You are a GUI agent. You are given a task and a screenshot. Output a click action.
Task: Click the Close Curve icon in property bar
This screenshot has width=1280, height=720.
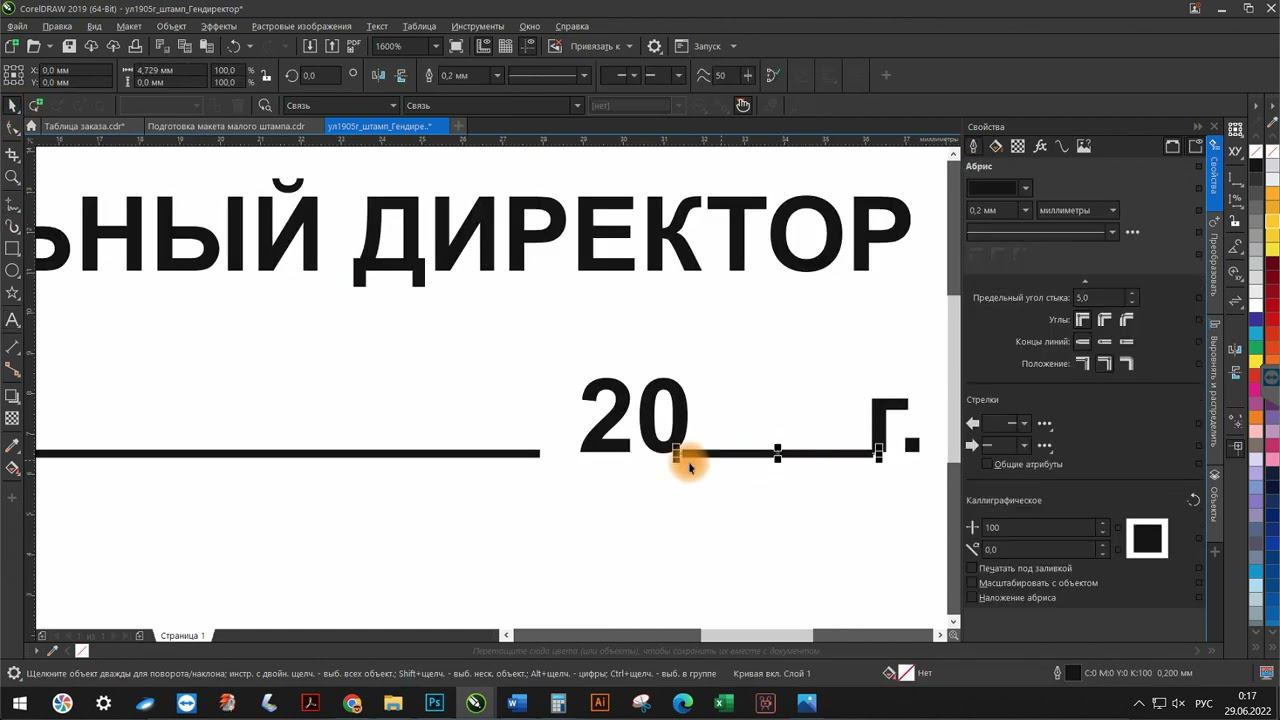tap(772, 75)
